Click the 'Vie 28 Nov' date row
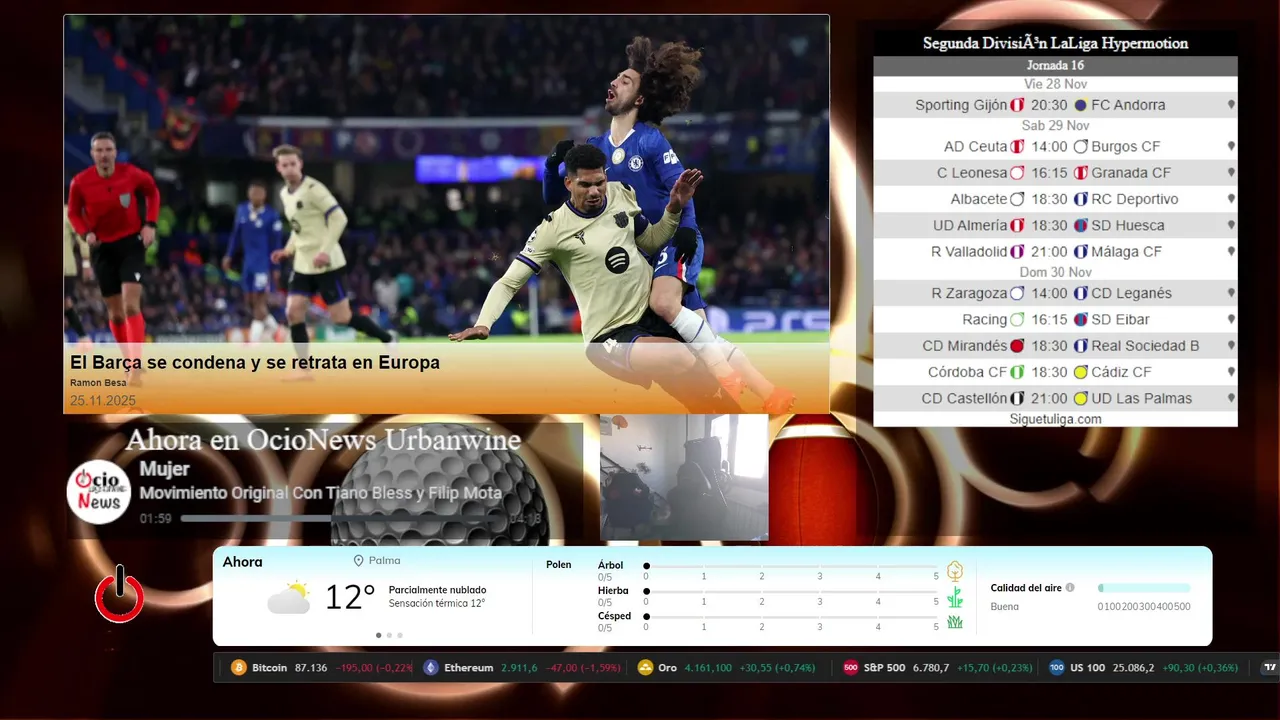Viewport: 1280px width, 720px height. coord(1055,84)
